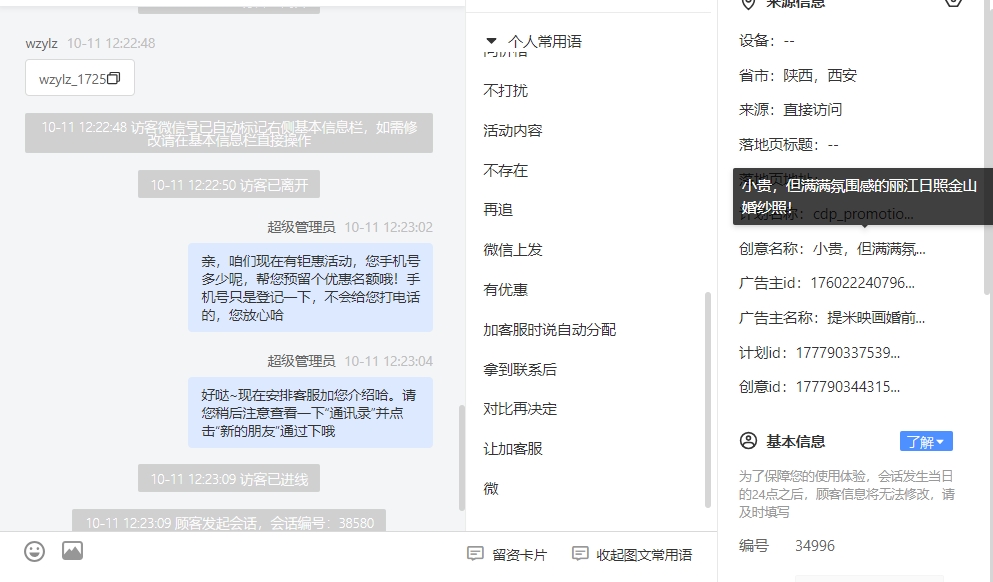The image size is (993, 582).
Task: Click the chat history scrollbar
Action: point(462,457)
